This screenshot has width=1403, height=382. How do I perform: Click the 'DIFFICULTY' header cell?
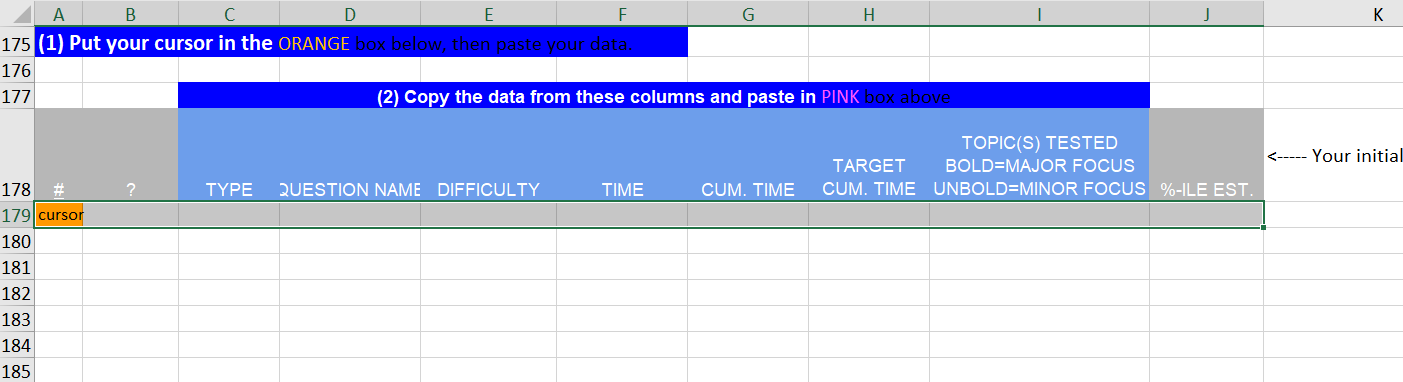(488, 154)
